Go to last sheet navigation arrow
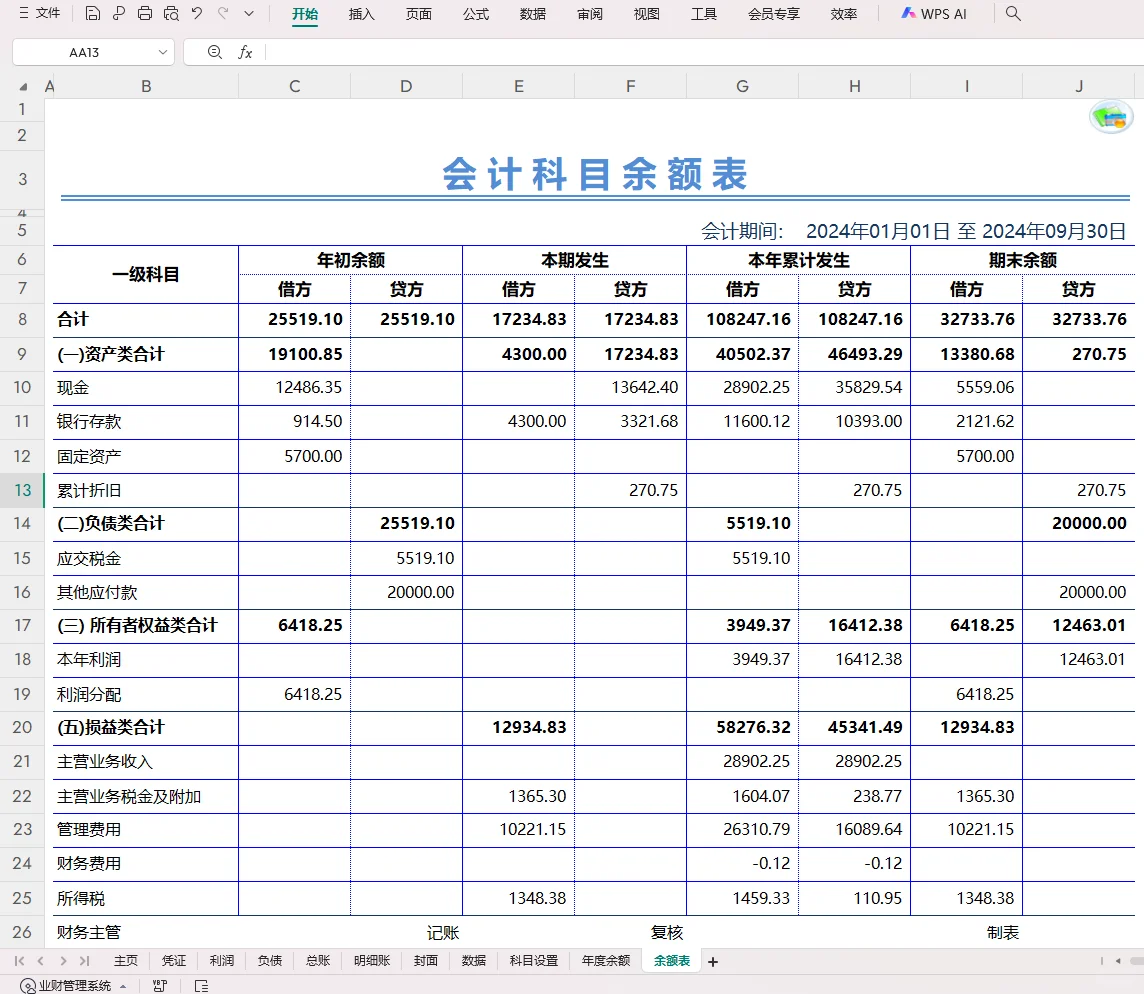 point(85,961)
